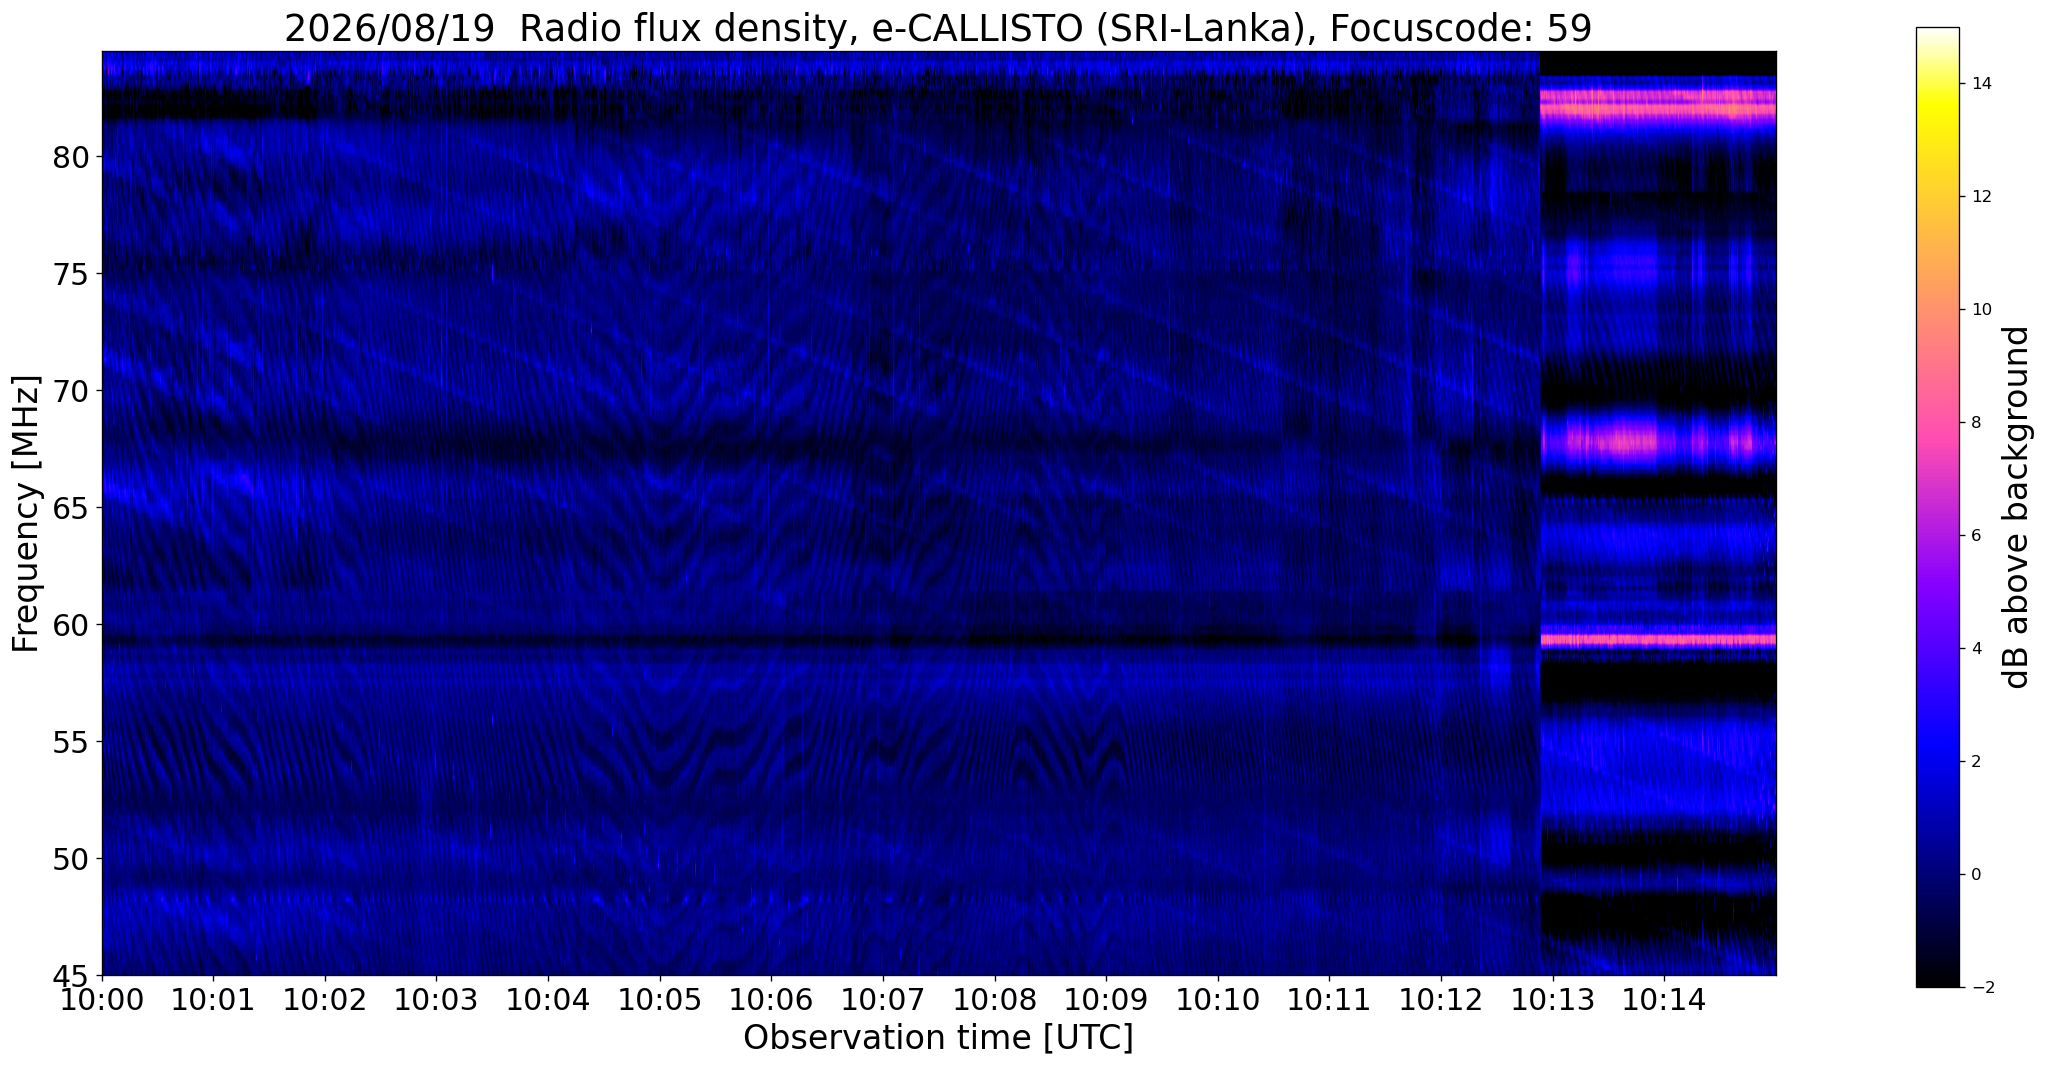Click the Observation time [UTC] axis label

click(938, 1038)
